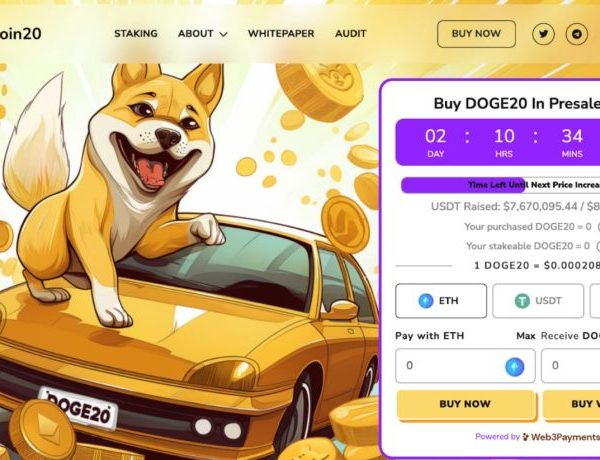
Task: Click the yellow BUY NOW presale button
Action: pyautogui.click(x=465, y=405)
